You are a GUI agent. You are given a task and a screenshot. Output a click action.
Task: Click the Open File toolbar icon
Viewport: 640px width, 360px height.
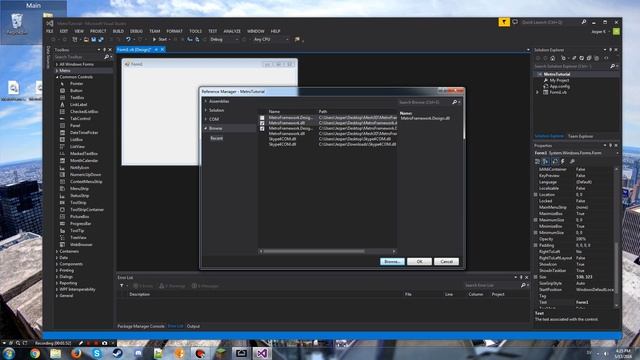[86, 40]
